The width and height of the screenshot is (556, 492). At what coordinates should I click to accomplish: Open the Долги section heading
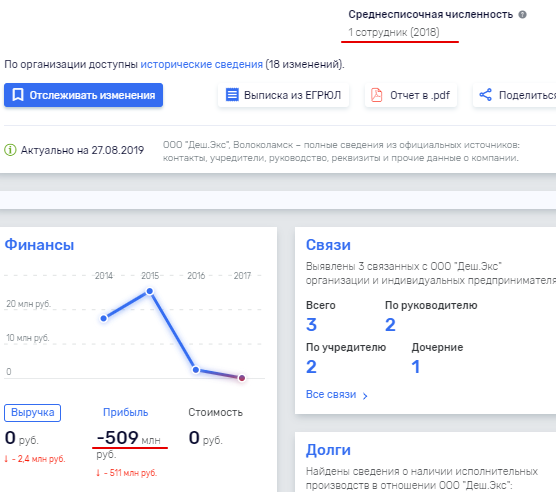point(328,450)
